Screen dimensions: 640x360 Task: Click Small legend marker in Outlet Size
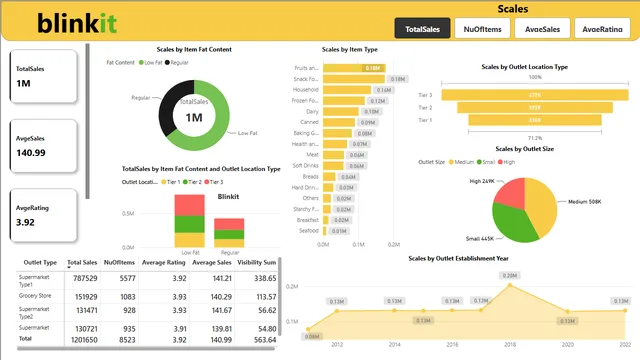[479, 162]
